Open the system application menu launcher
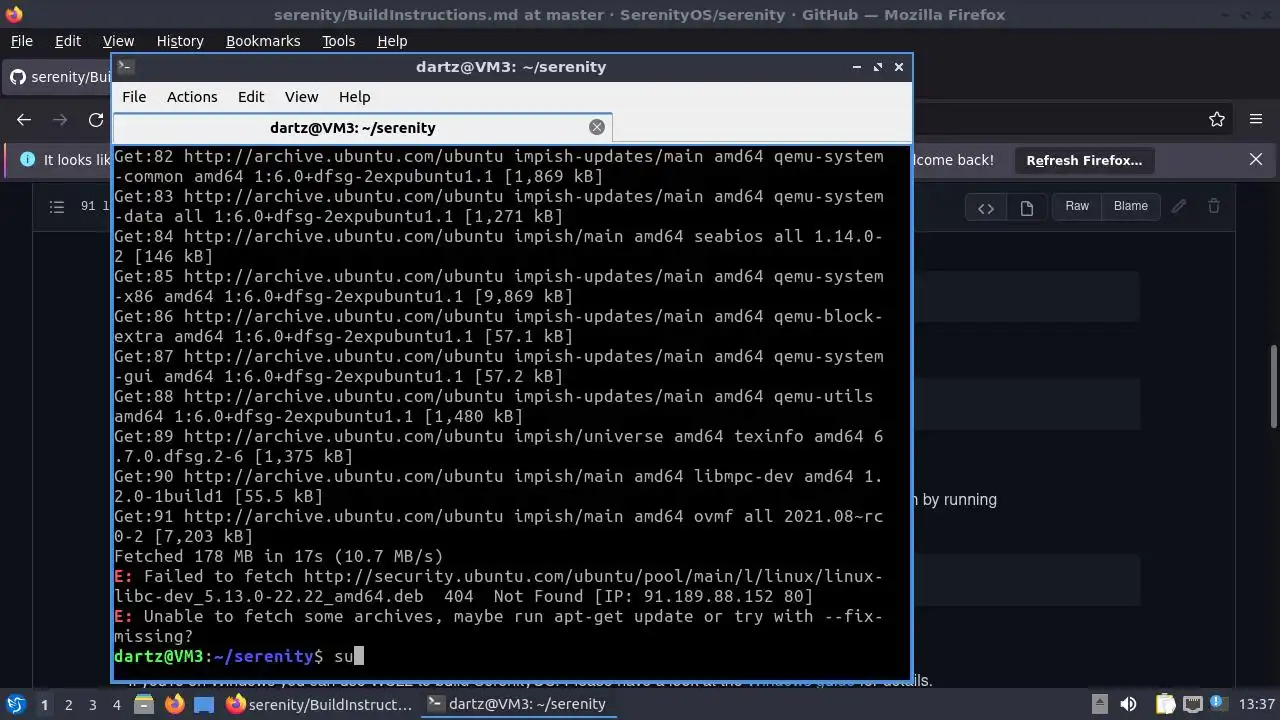Image resolution: width=1280 pixels, height=720 pixels. tap(16, 704)
